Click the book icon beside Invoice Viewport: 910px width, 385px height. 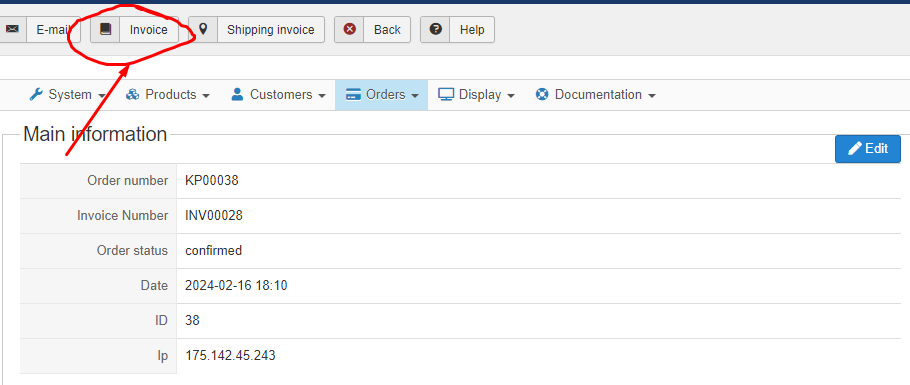click(x=105, y=30)
